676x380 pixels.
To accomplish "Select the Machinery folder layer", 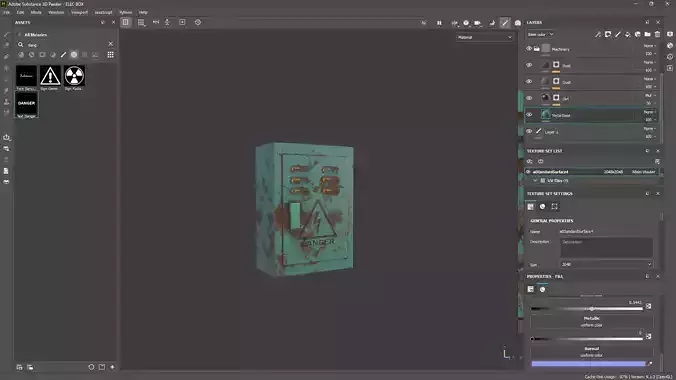I will tap(591, 49).
